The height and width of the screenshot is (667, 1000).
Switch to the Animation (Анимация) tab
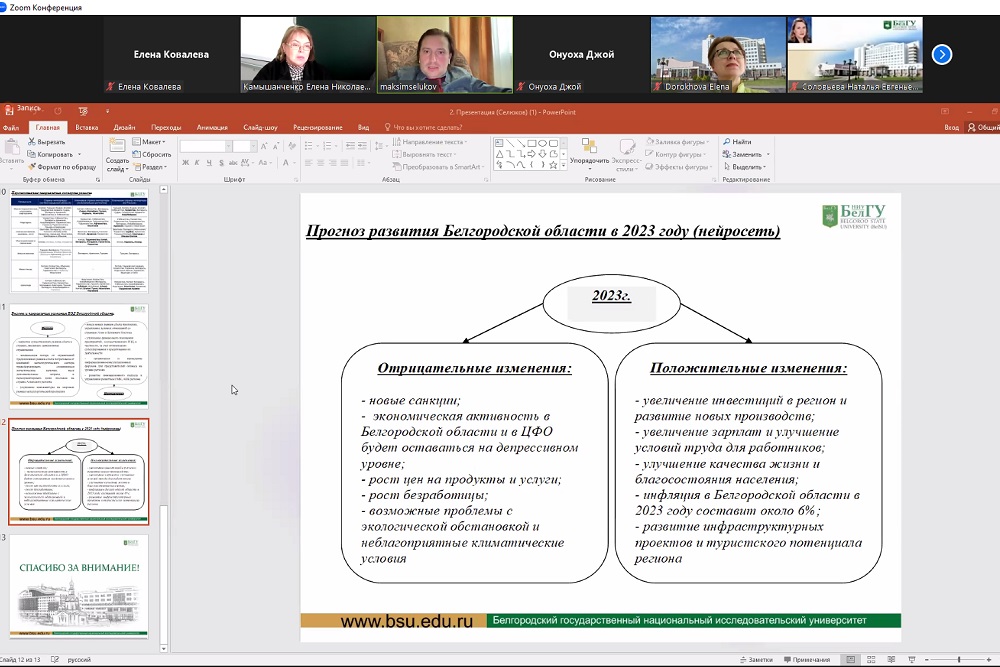212,128
